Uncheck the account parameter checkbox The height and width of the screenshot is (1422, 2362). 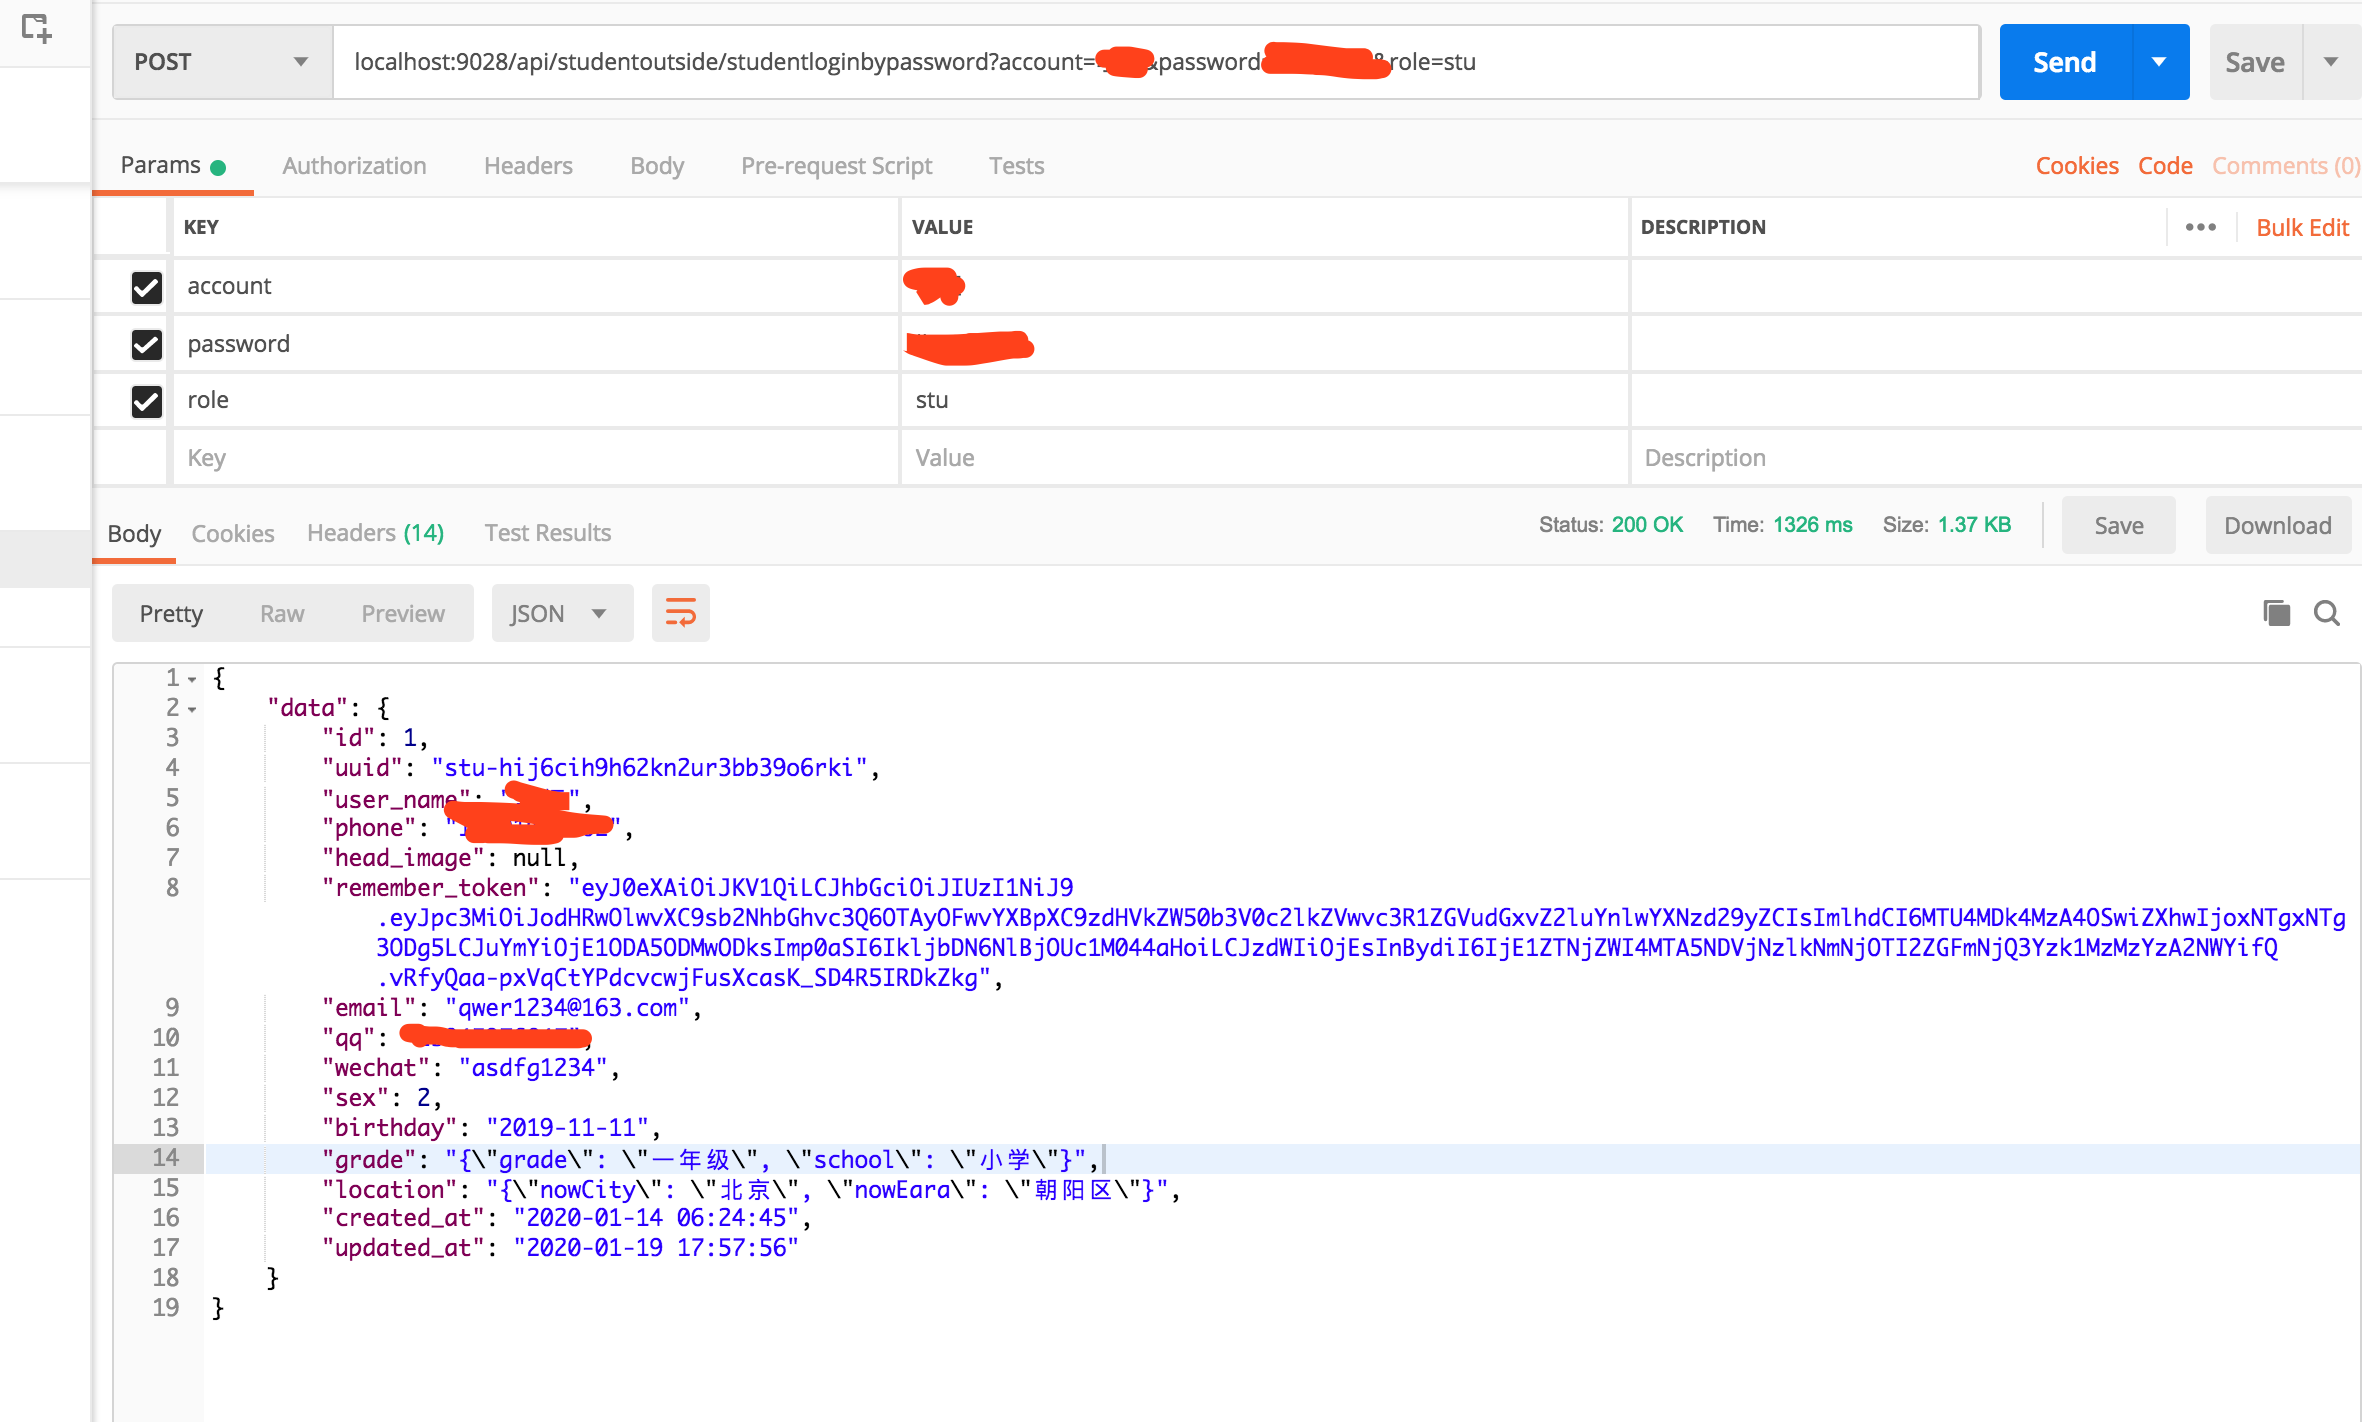(x=147, y=287)
